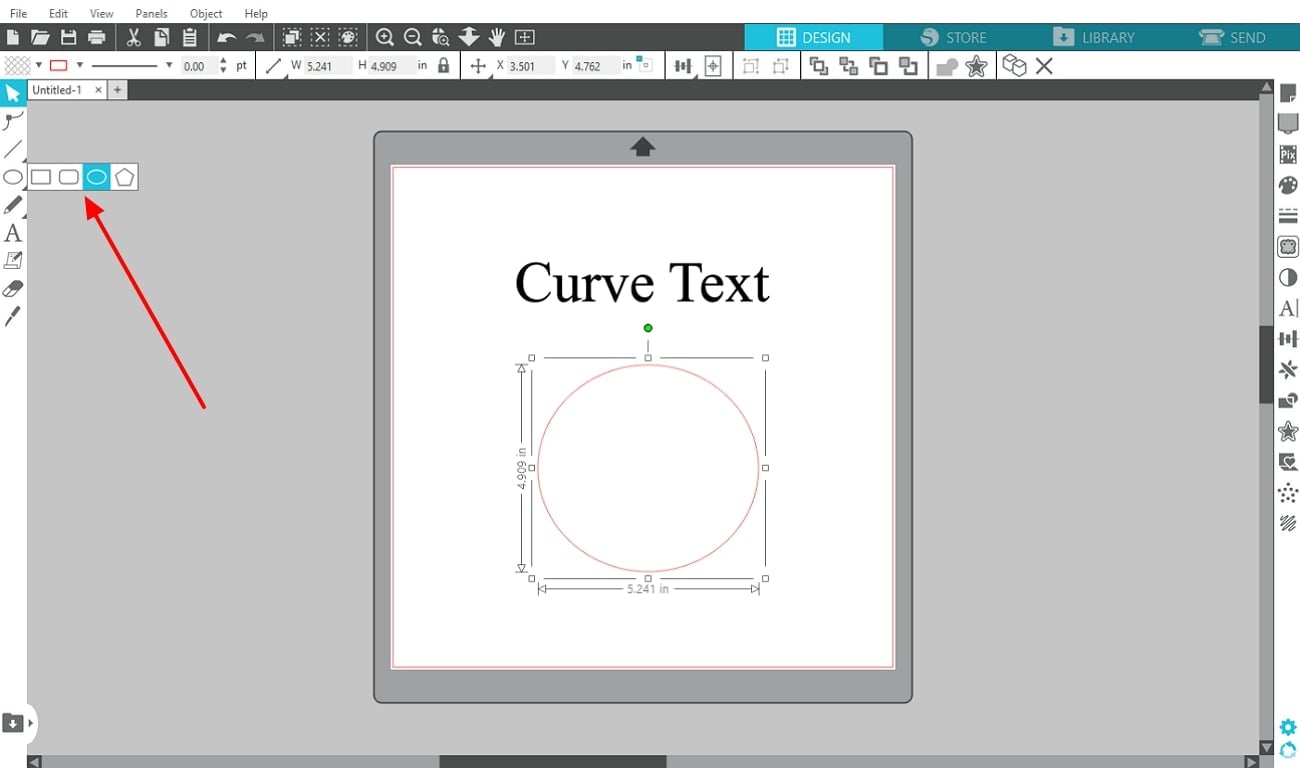
Task: Select the Eraser tool
Action: point(13,289)
